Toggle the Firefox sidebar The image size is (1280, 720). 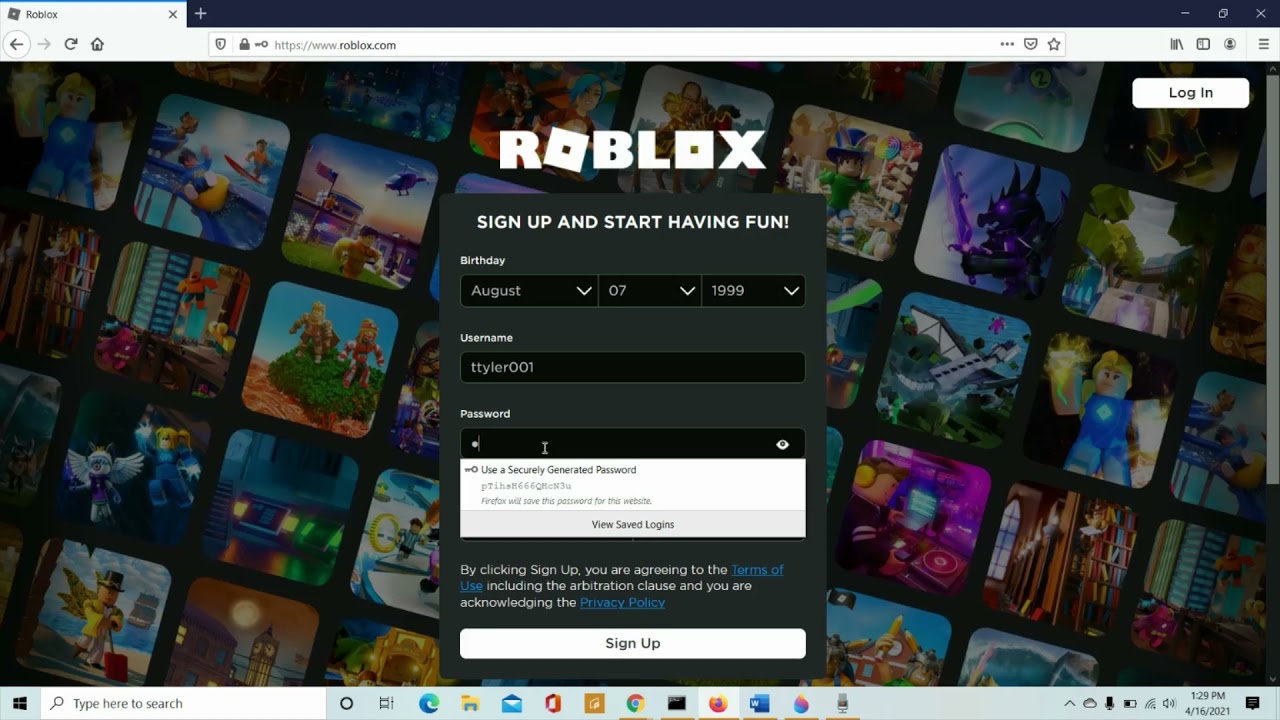click(1203, 44)
